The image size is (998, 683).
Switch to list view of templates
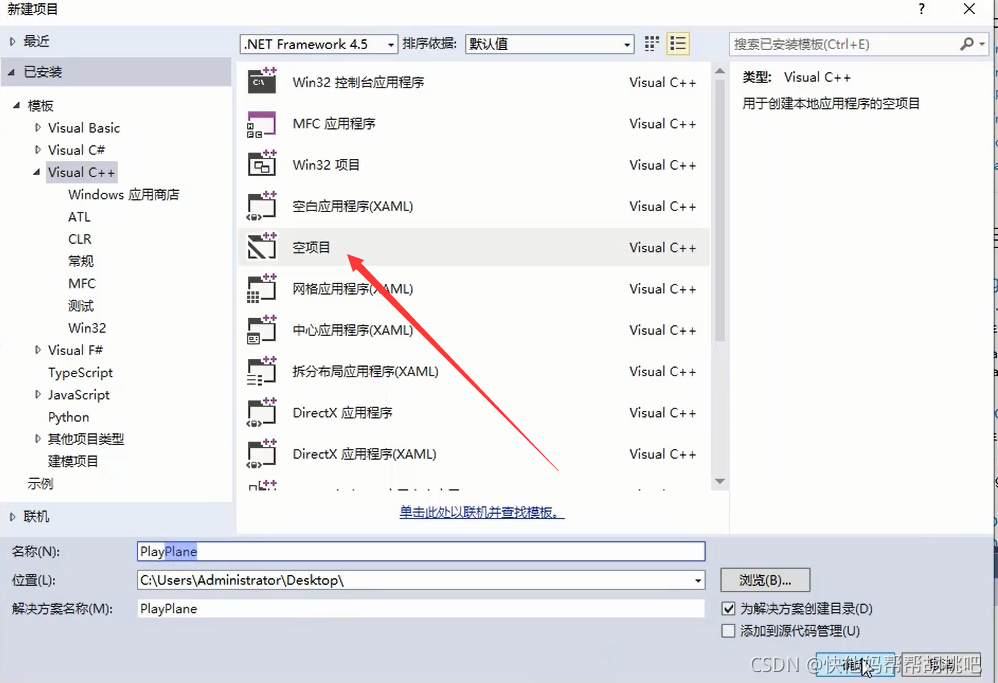tap(678, 43)
